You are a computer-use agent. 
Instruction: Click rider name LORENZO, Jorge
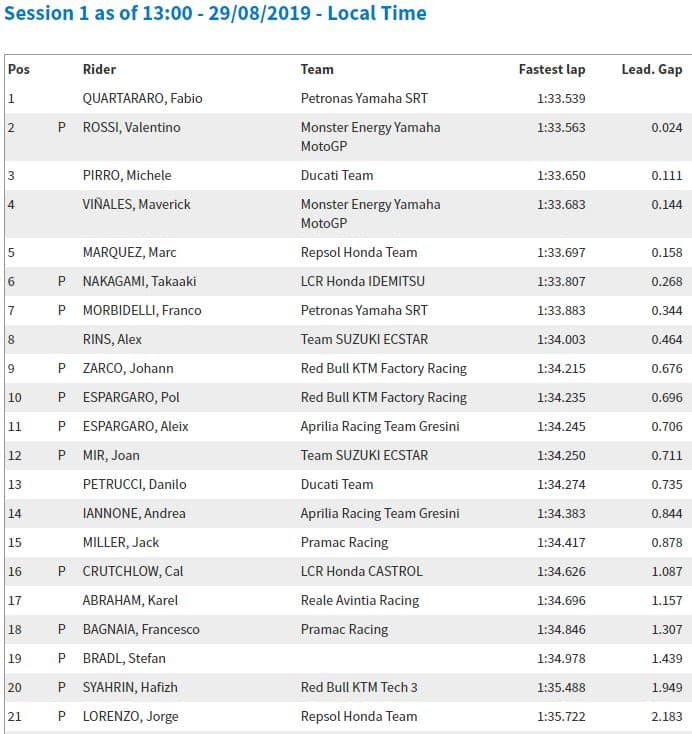[131, 716]
